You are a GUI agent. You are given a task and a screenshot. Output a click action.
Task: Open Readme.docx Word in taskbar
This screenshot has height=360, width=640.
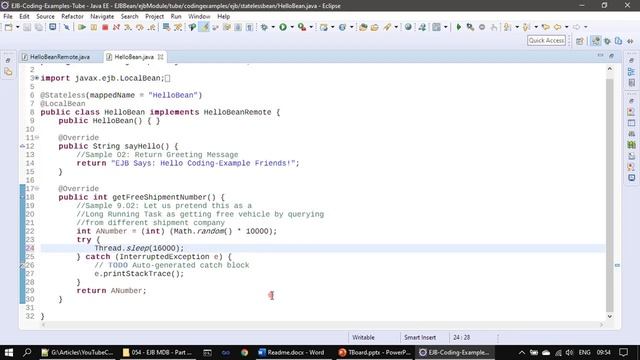pos(291,352)
